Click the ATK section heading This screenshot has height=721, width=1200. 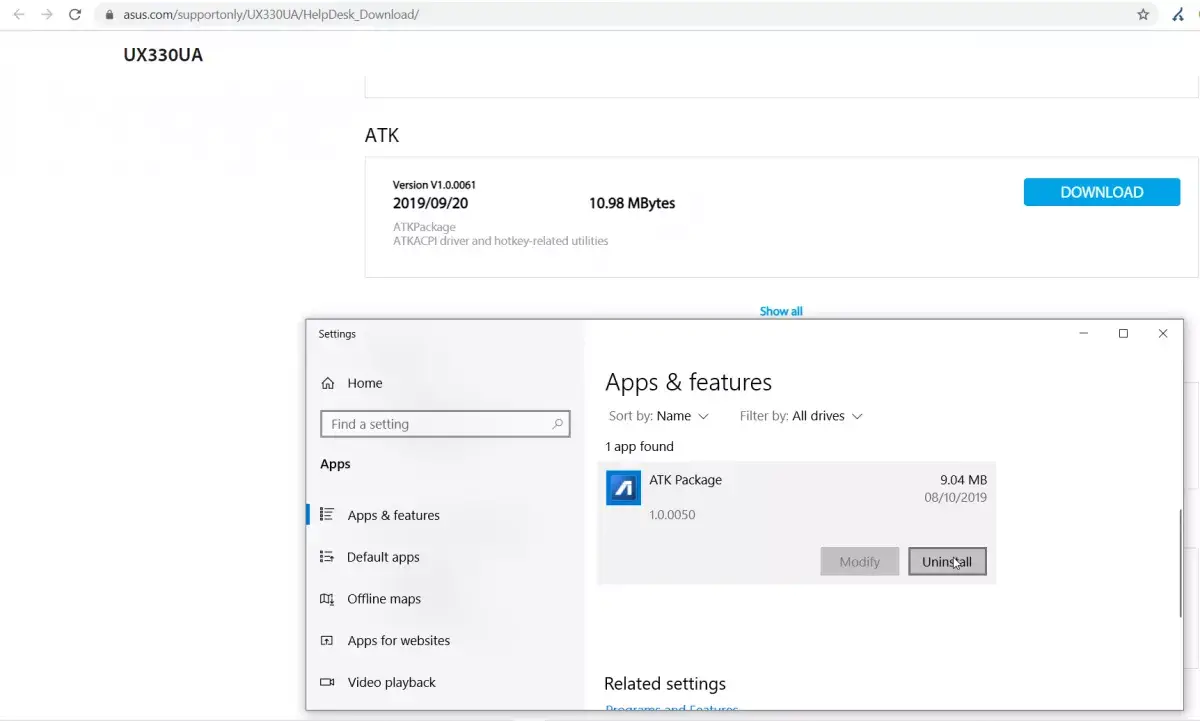click(382, 135)
